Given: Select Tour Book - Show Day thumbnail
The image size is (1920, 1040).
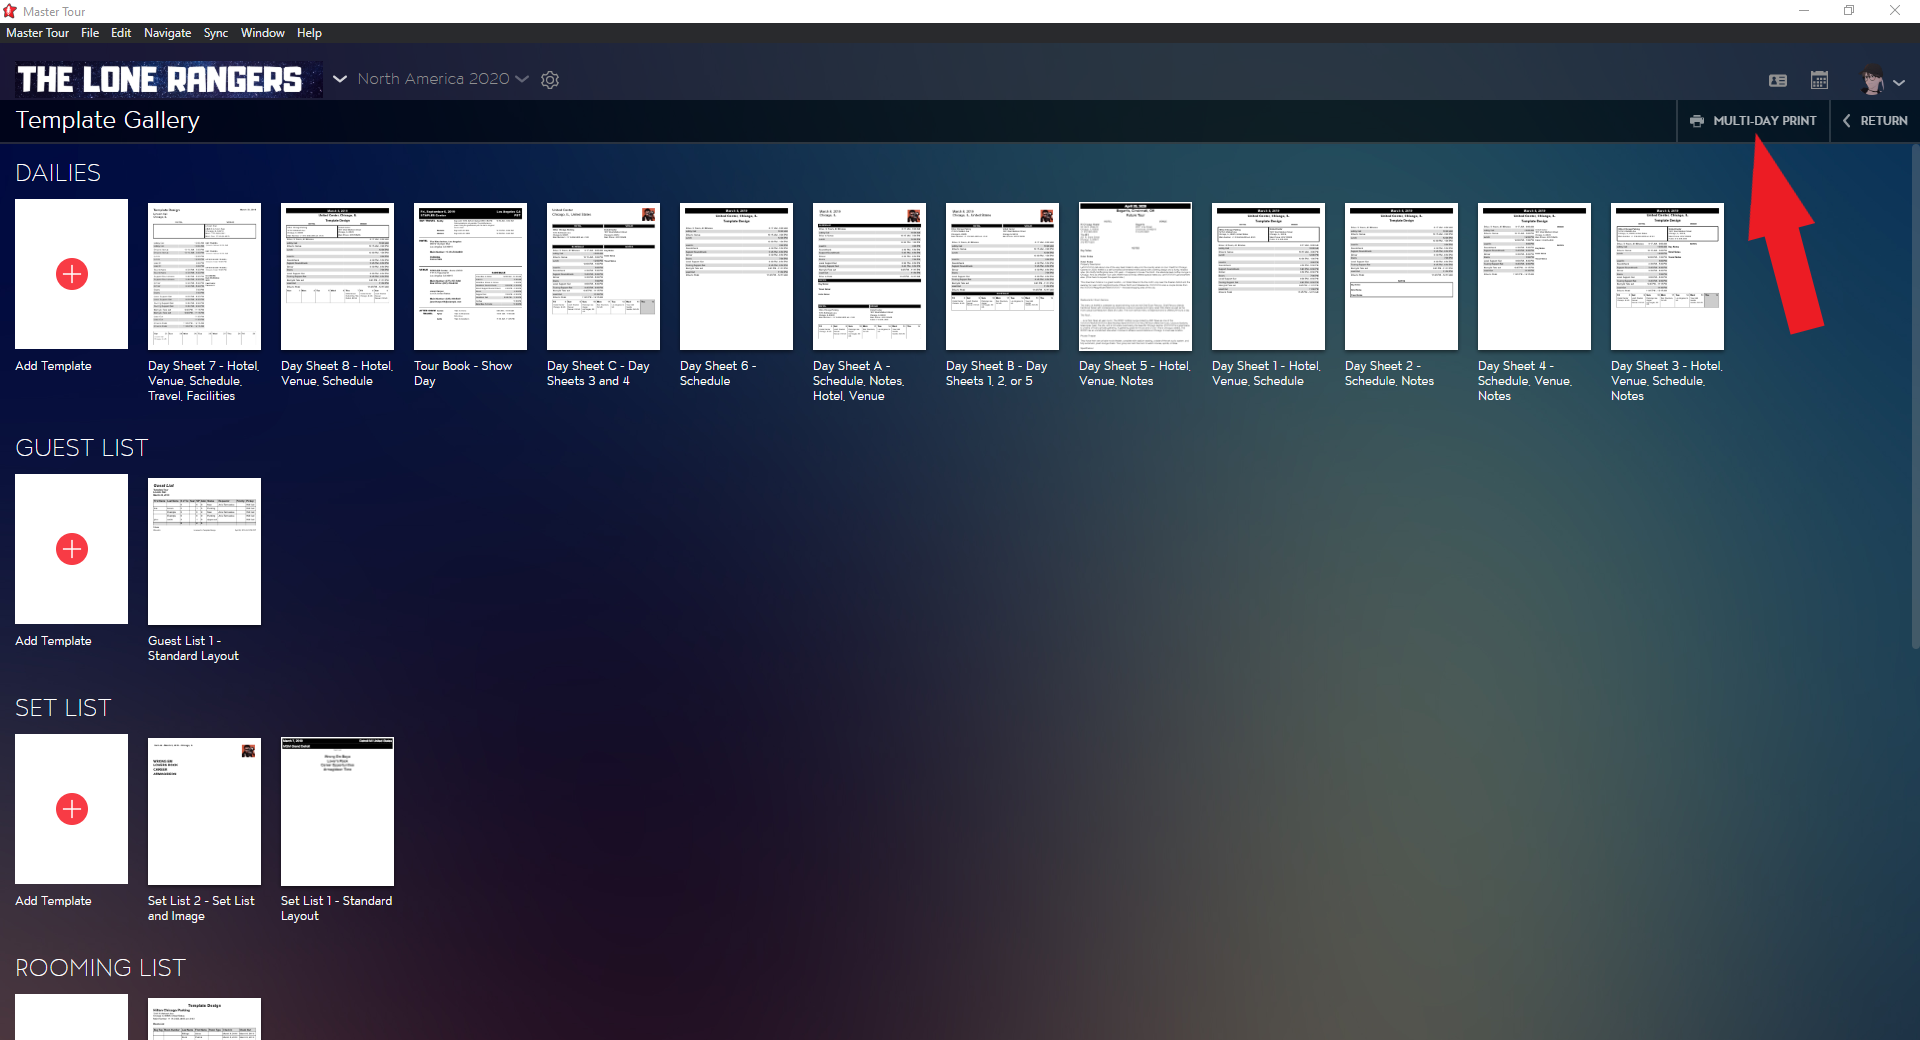Looking at the screenshot, I should 470,276.
